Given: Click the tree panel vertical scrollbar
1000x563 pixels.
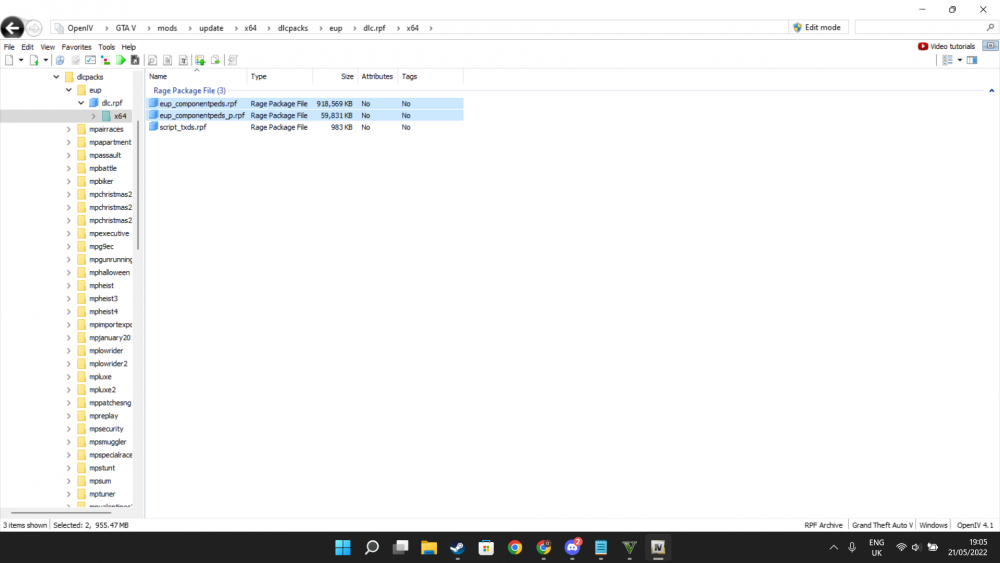Looking at the screenshot, I should coord(138,185).
